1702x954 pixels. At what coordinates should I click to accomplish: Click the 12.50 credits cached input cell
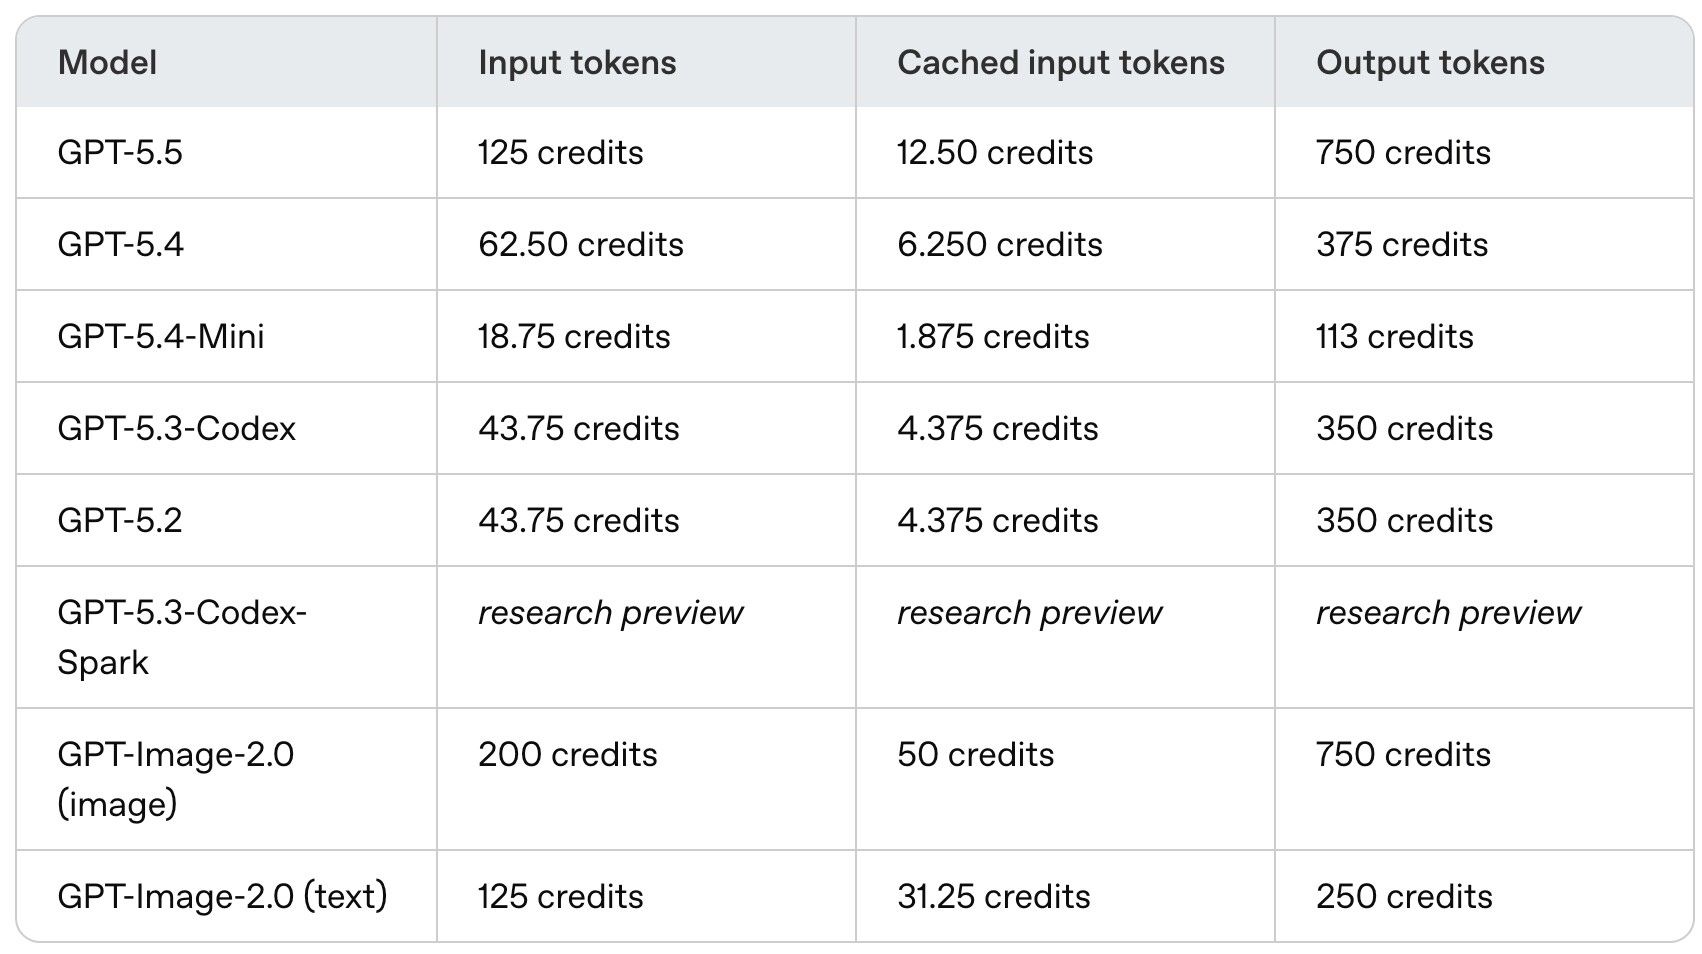tap(995, 153)
